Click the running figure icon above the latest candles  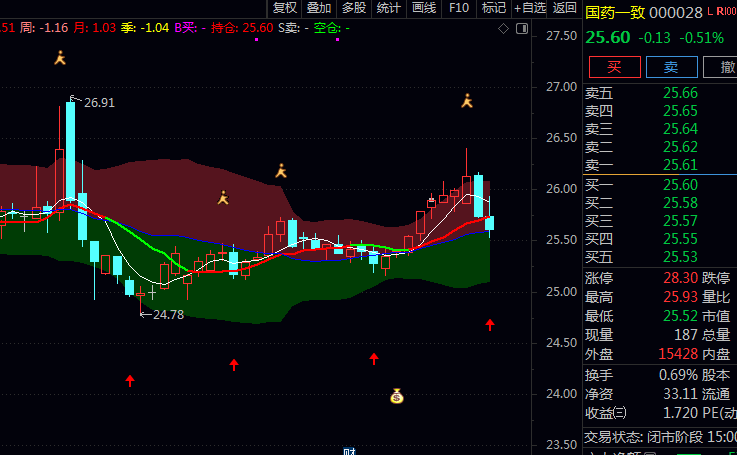[467, 101]
